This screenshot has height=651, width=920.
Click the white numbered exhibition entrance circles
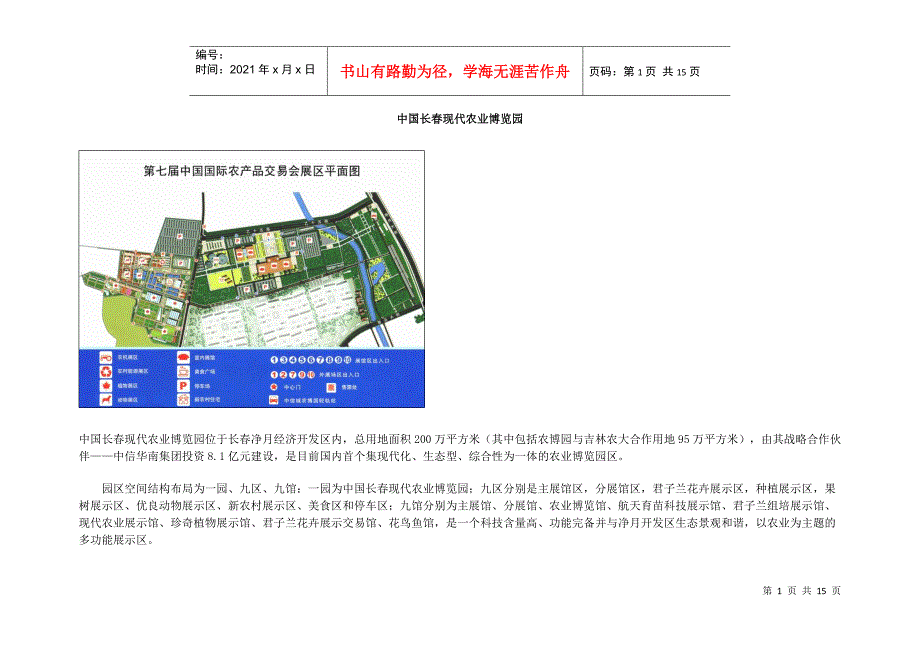(x=310, y=359)
